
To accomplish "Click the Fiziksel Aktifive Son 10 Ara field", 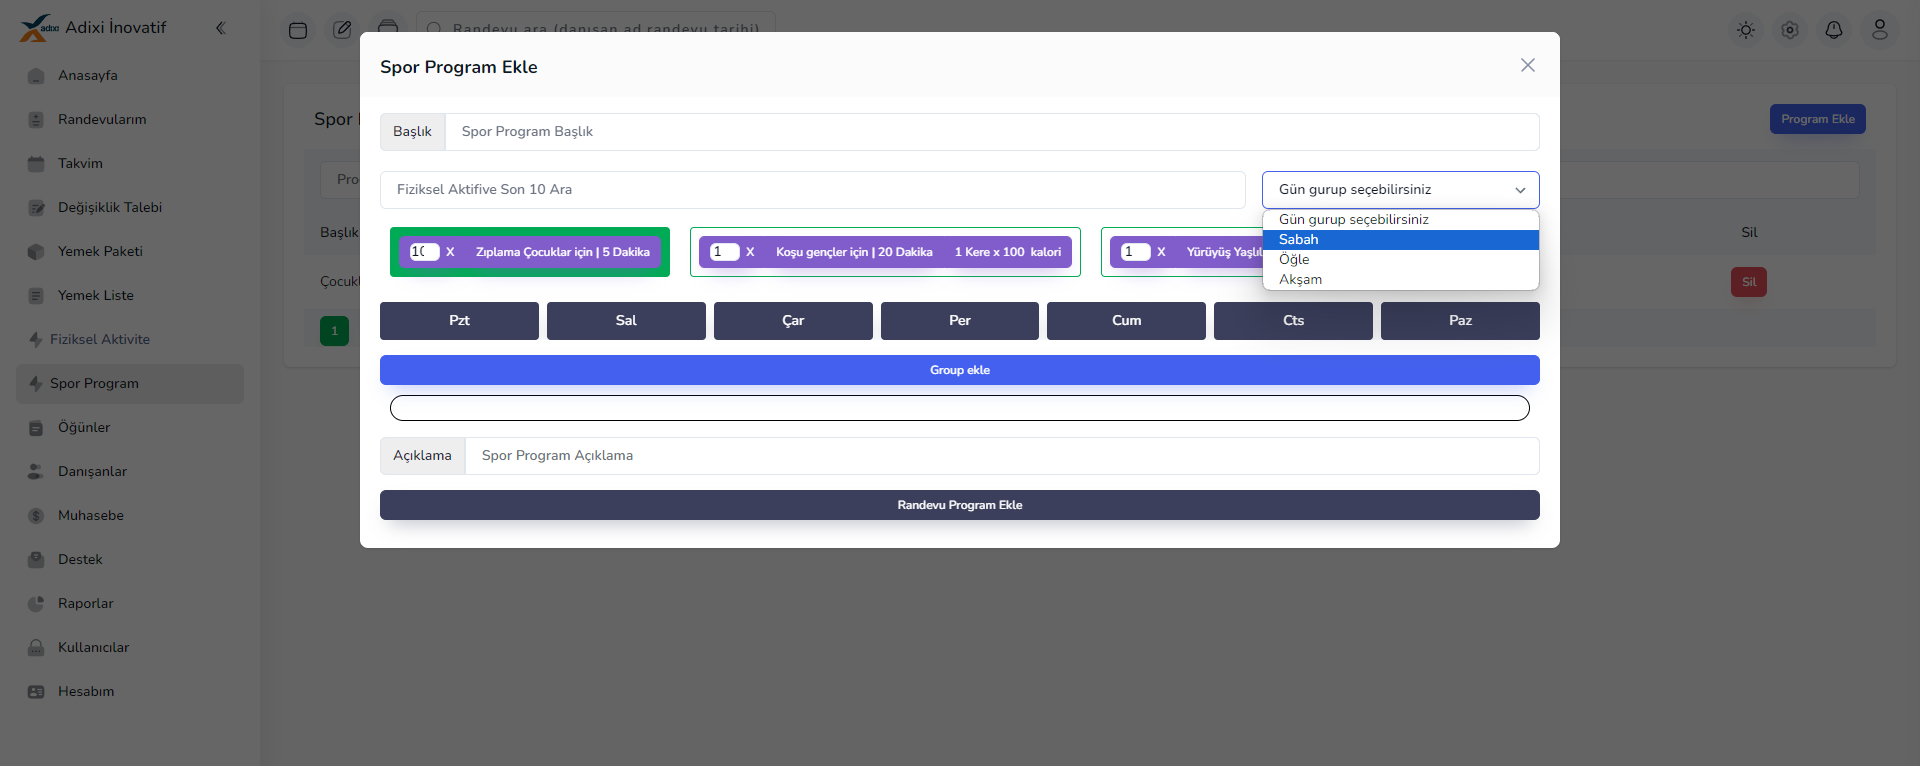I will pos(812,190).
